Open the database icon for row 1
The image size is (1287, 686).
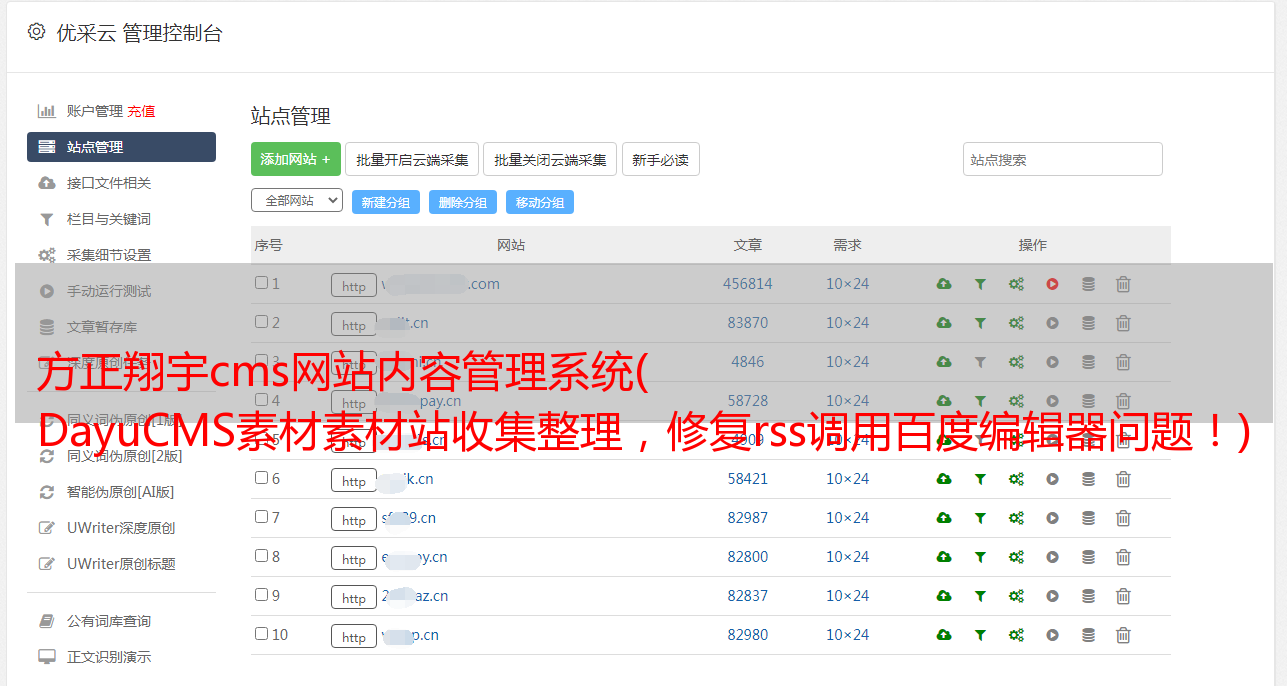1088,284
